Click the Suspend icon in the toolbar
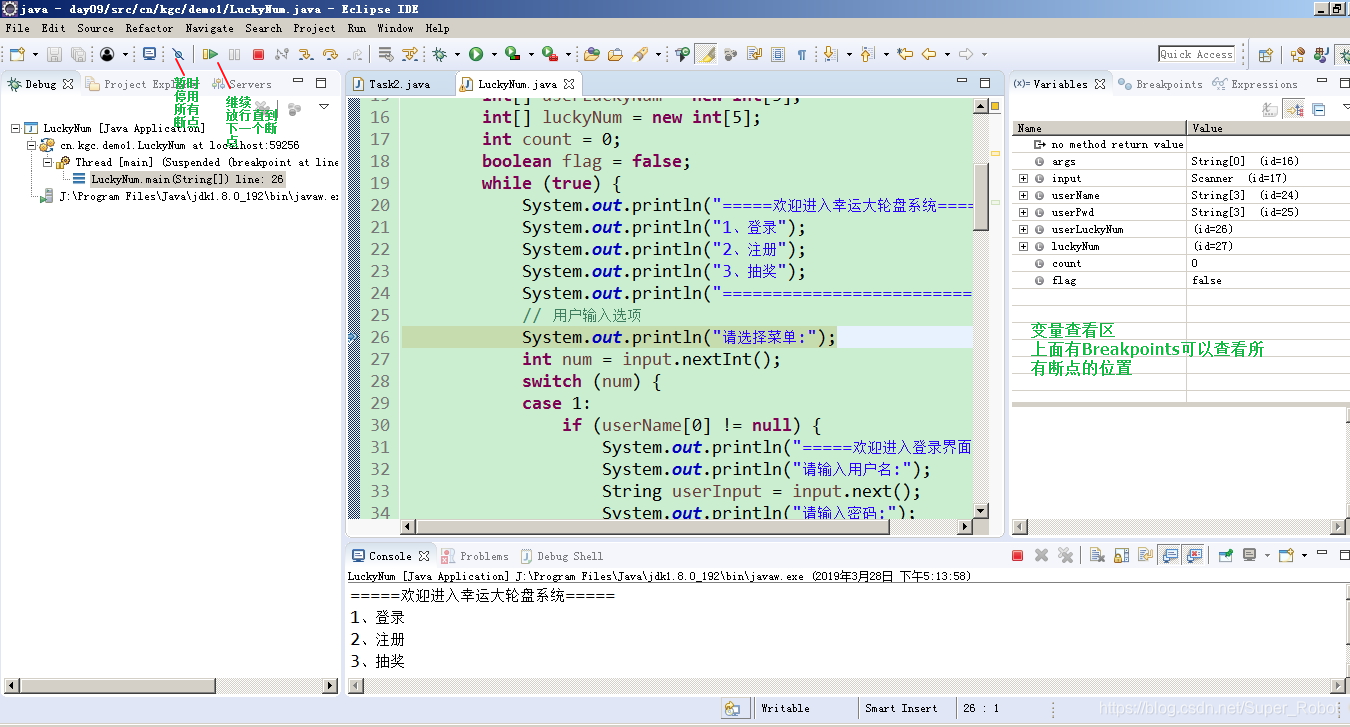Viewport: 1350px width, 727px height. click(x=235, y=54)
